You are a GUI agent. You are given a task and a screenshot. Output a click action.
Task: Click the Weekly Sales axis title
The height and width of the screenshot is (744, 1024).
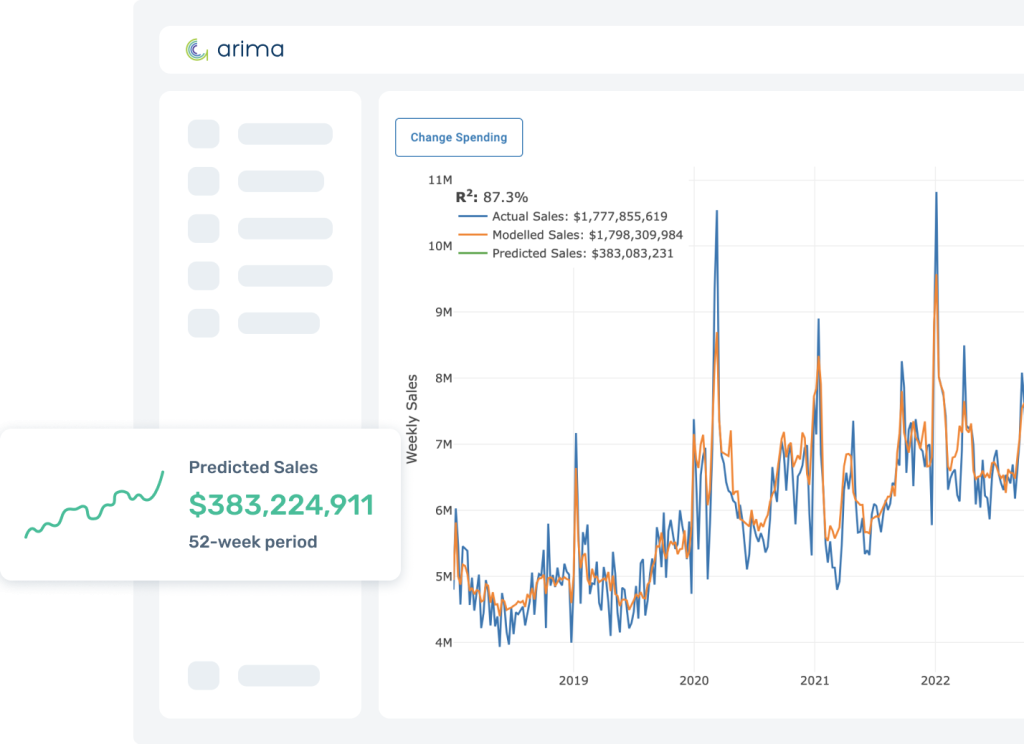pos(412,418)
